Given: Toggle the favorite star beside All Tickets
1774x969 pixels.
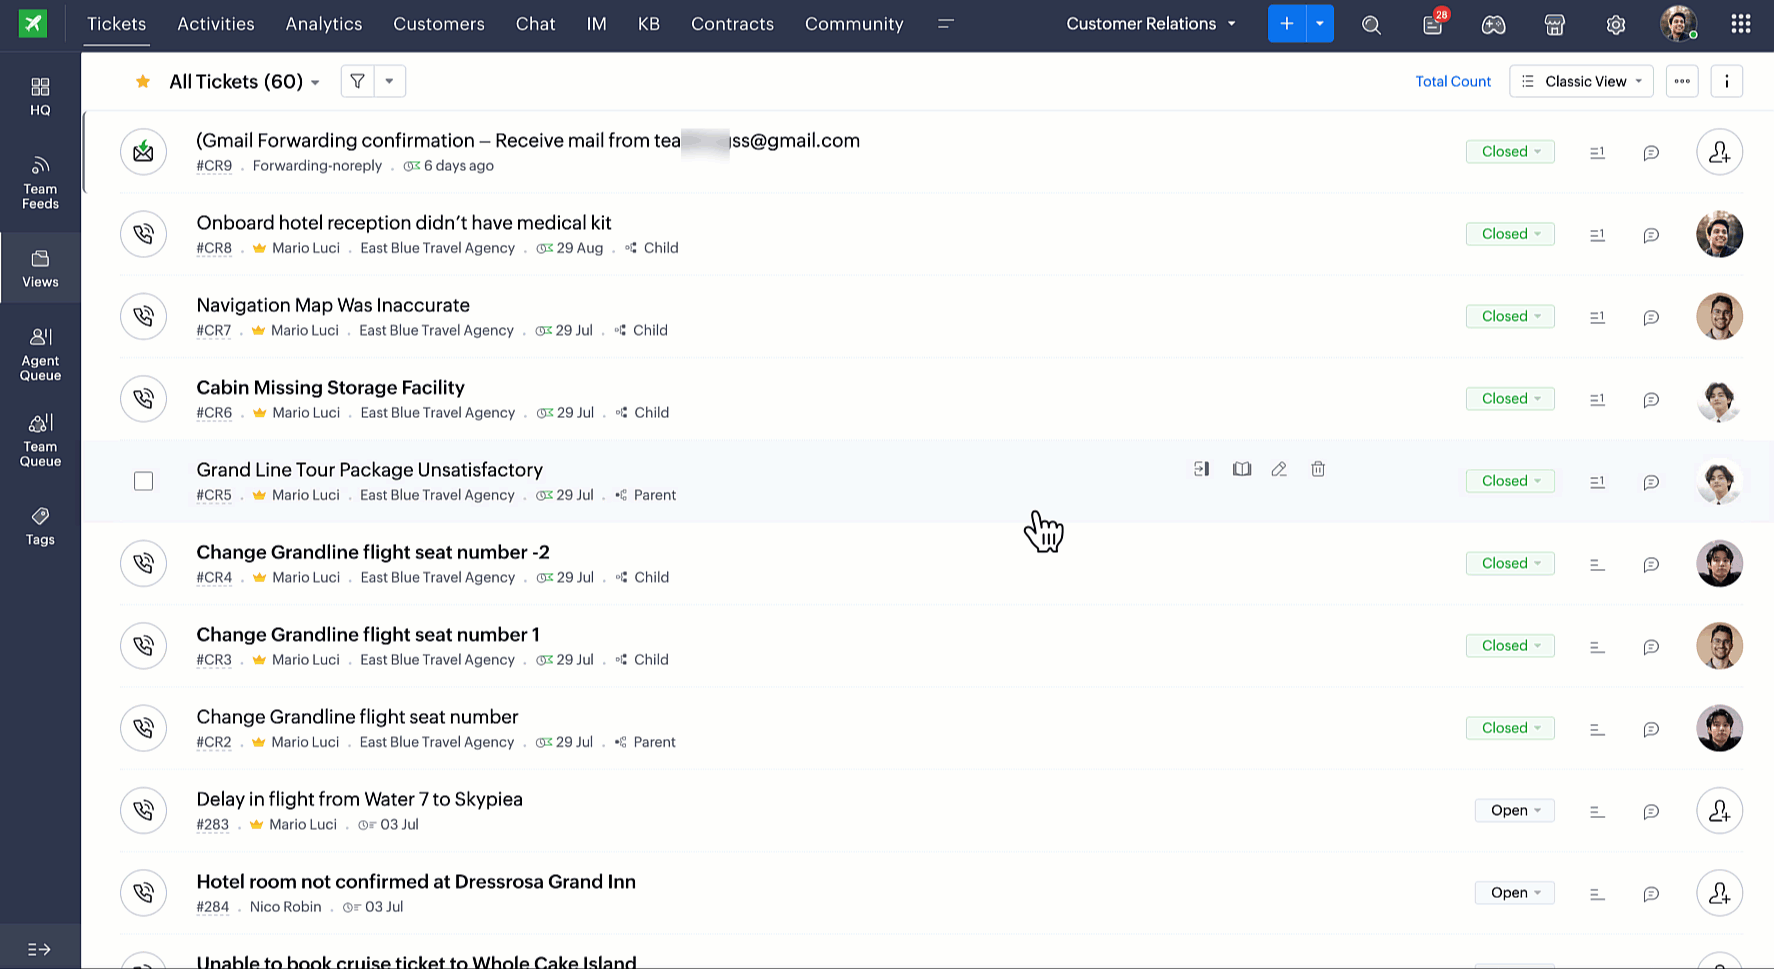Looking at the screenshot, I should point(143,81).
